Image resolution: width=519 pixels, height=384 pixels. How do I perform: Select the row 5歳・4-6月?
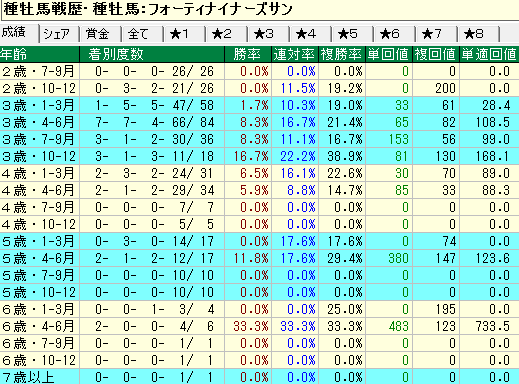coord(259,258)
